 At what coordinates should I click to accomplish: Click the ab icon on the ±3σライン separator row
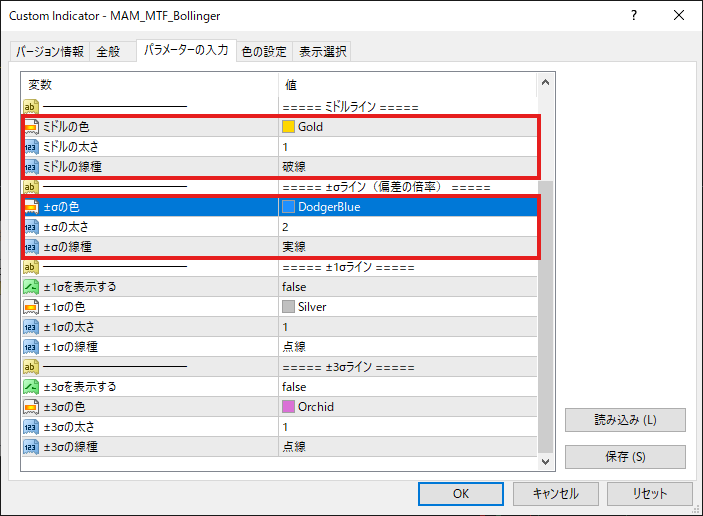tap(31, 367)
